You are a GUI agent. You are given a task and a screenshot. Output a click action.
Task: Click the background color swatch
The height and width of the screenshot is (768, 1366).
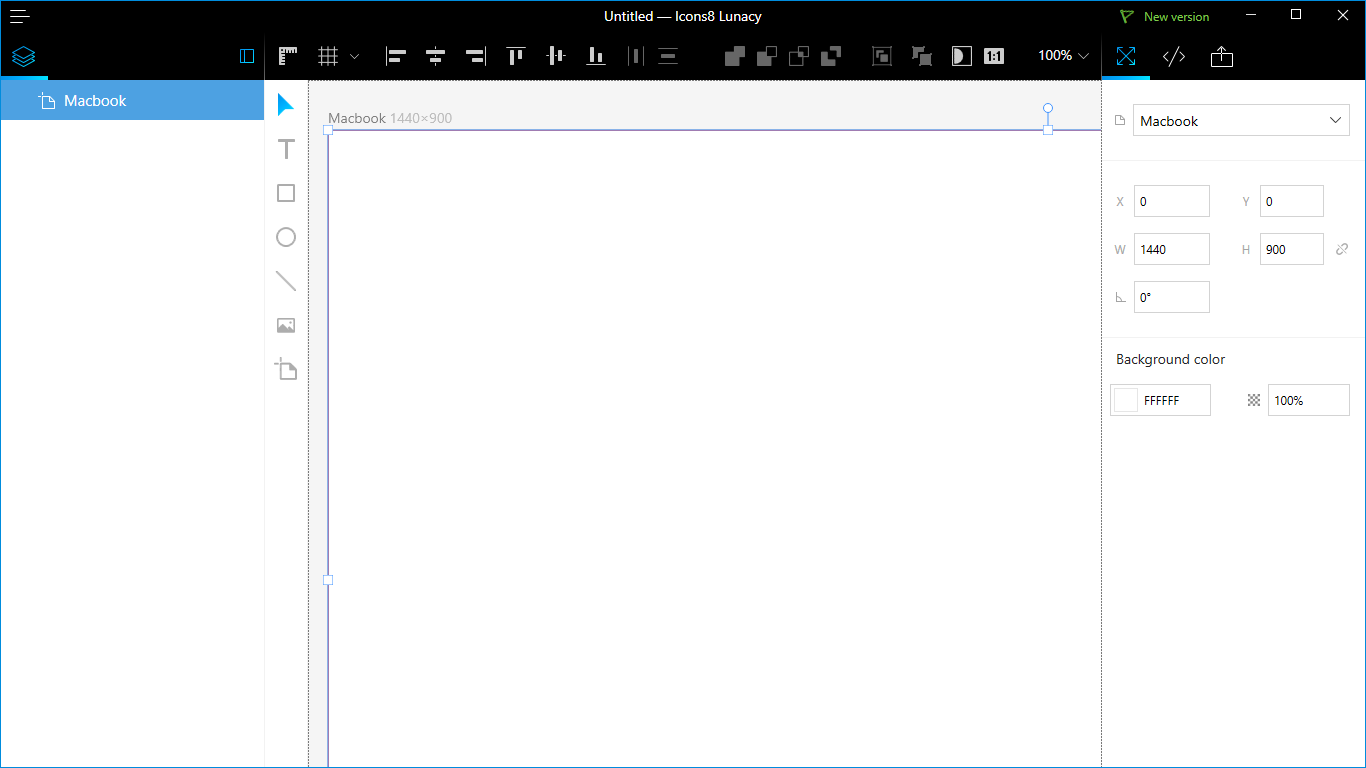(x=1127, y=400)
